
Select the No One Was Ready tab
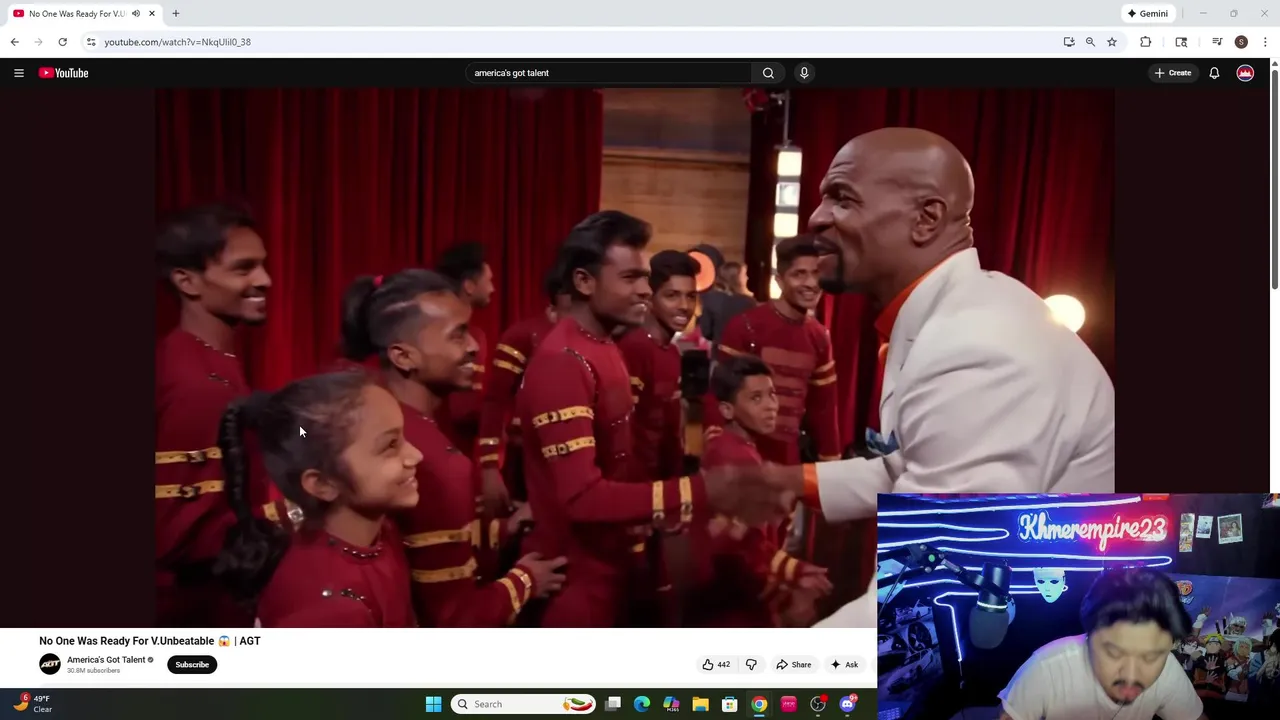point(84,14)
